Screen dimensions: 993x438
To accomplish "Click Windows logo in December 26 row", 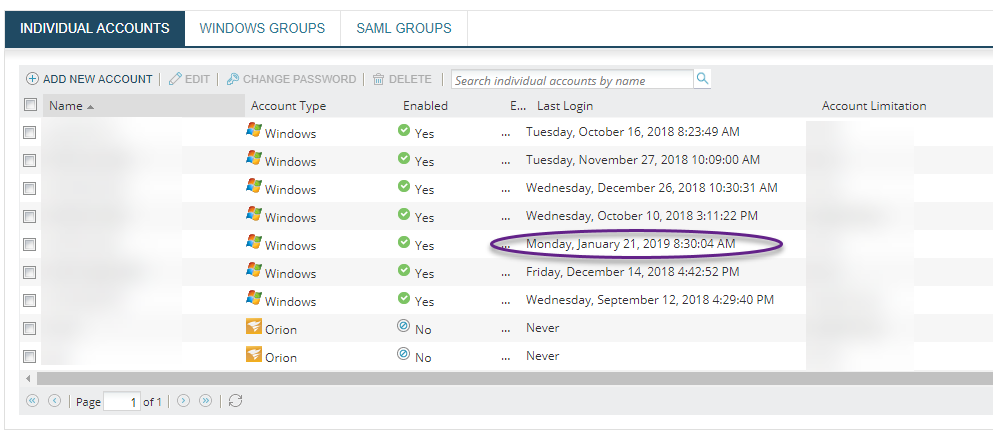I will pyautogui.click(x=253, y=185).
